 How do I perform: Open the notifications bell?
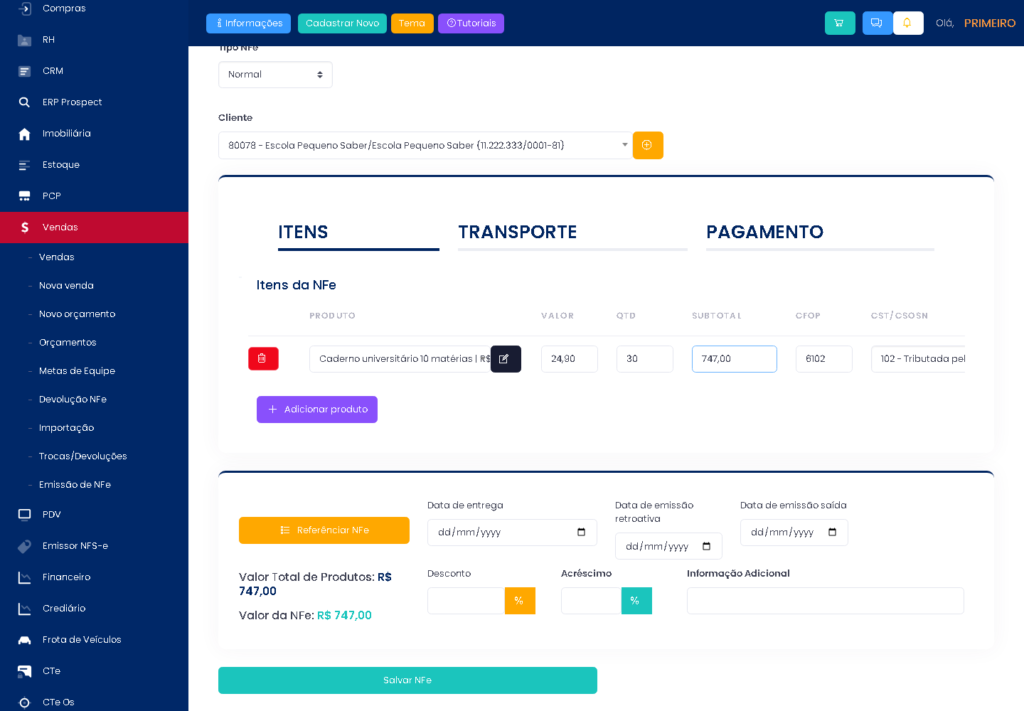click(907, 23)
